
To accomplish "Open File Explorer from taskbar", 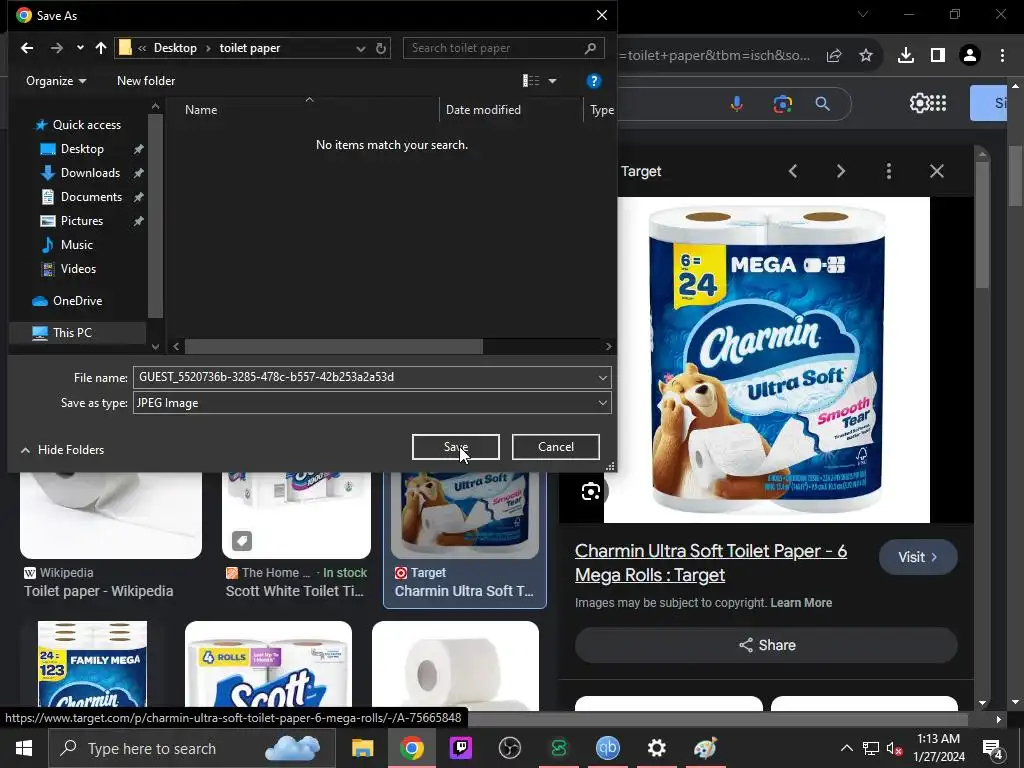I will click(x=362, y=748).
